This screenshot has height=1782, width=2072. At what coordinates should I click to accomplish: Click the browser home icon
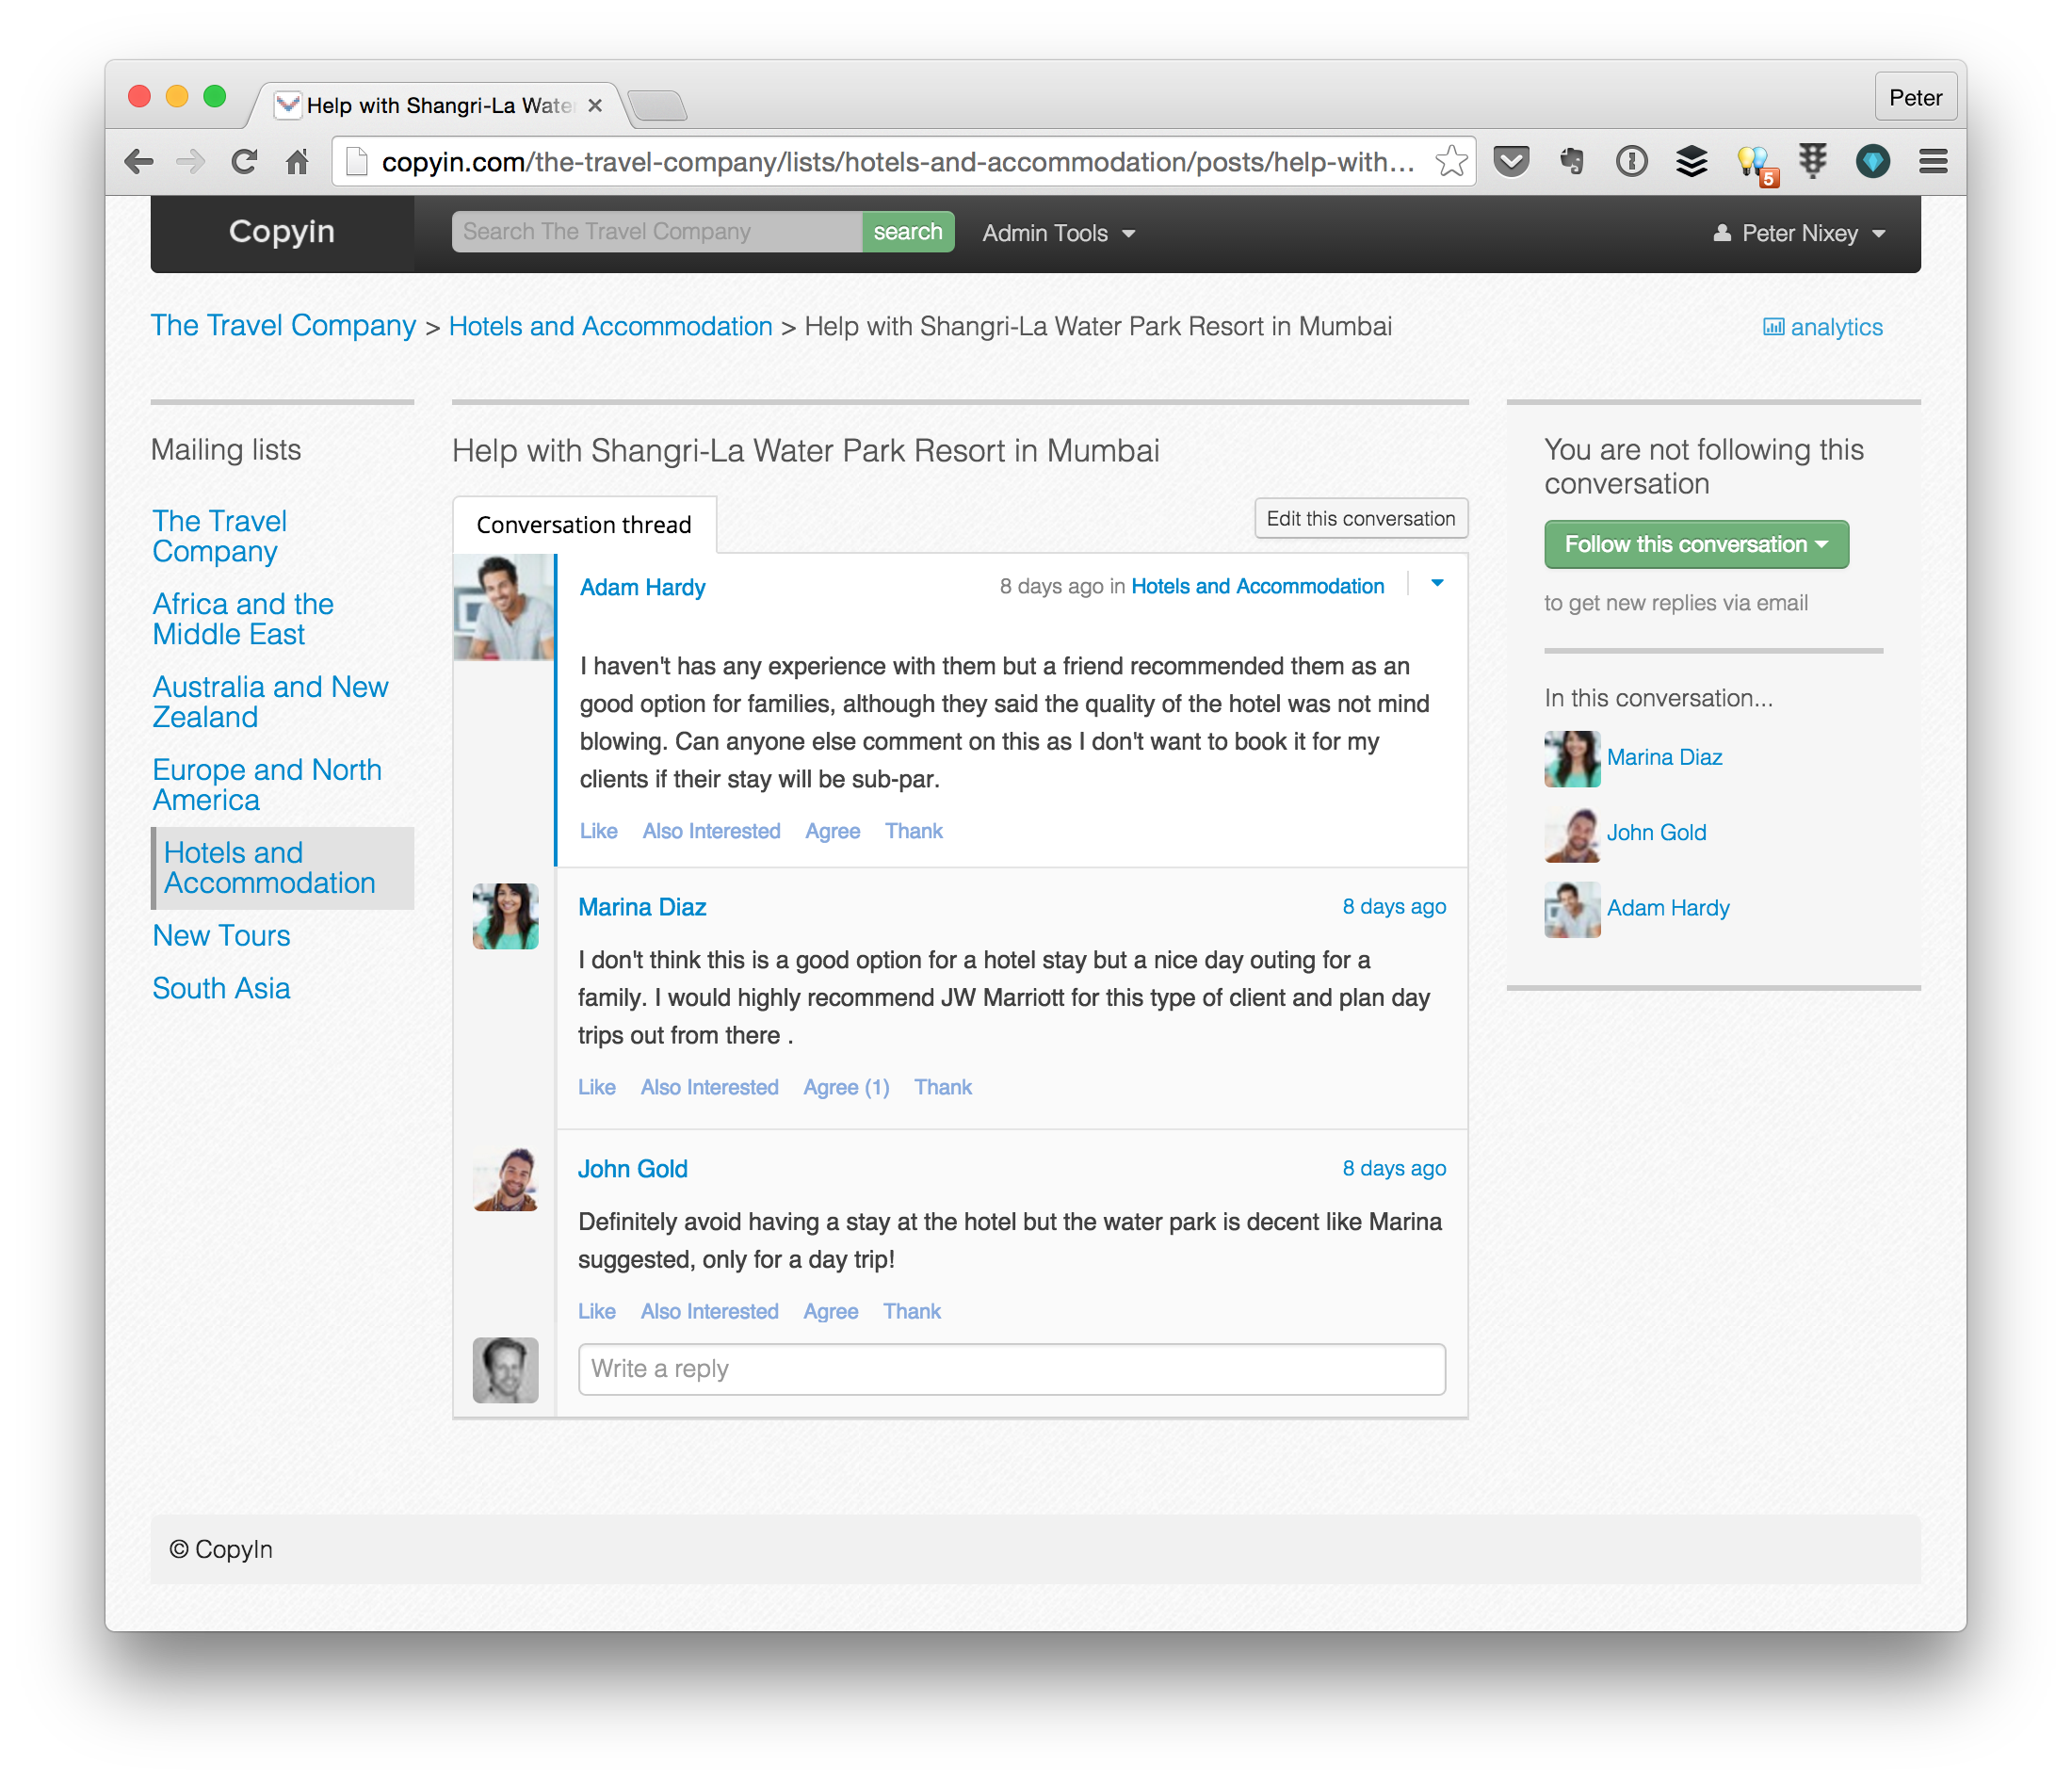click(297, 162)
